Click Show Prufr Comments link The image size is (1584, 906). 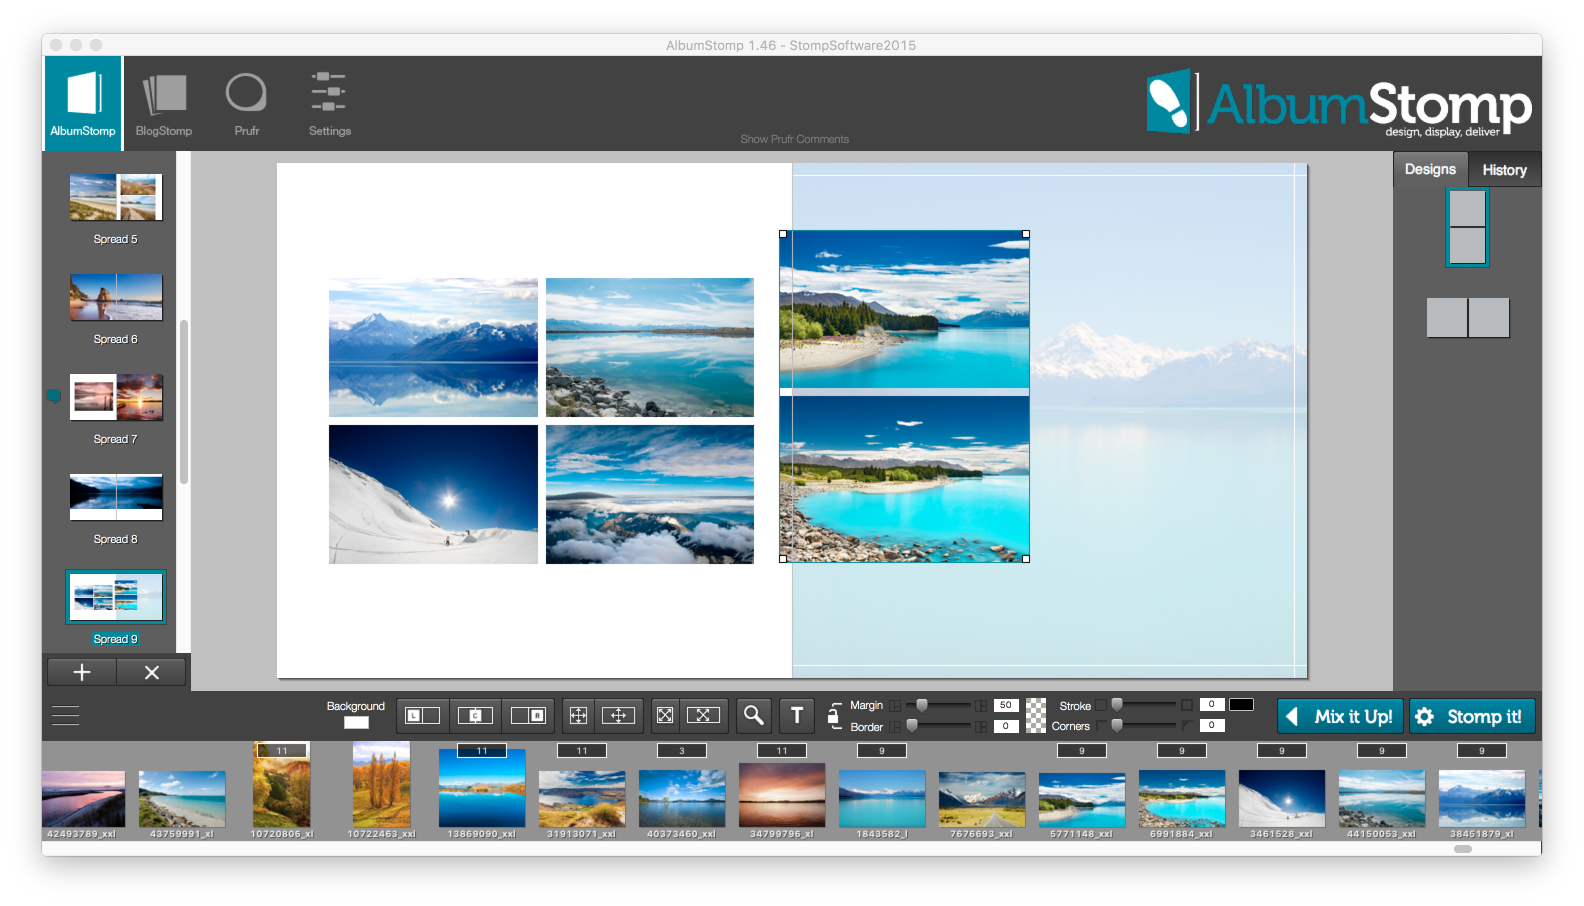[794, 139]
